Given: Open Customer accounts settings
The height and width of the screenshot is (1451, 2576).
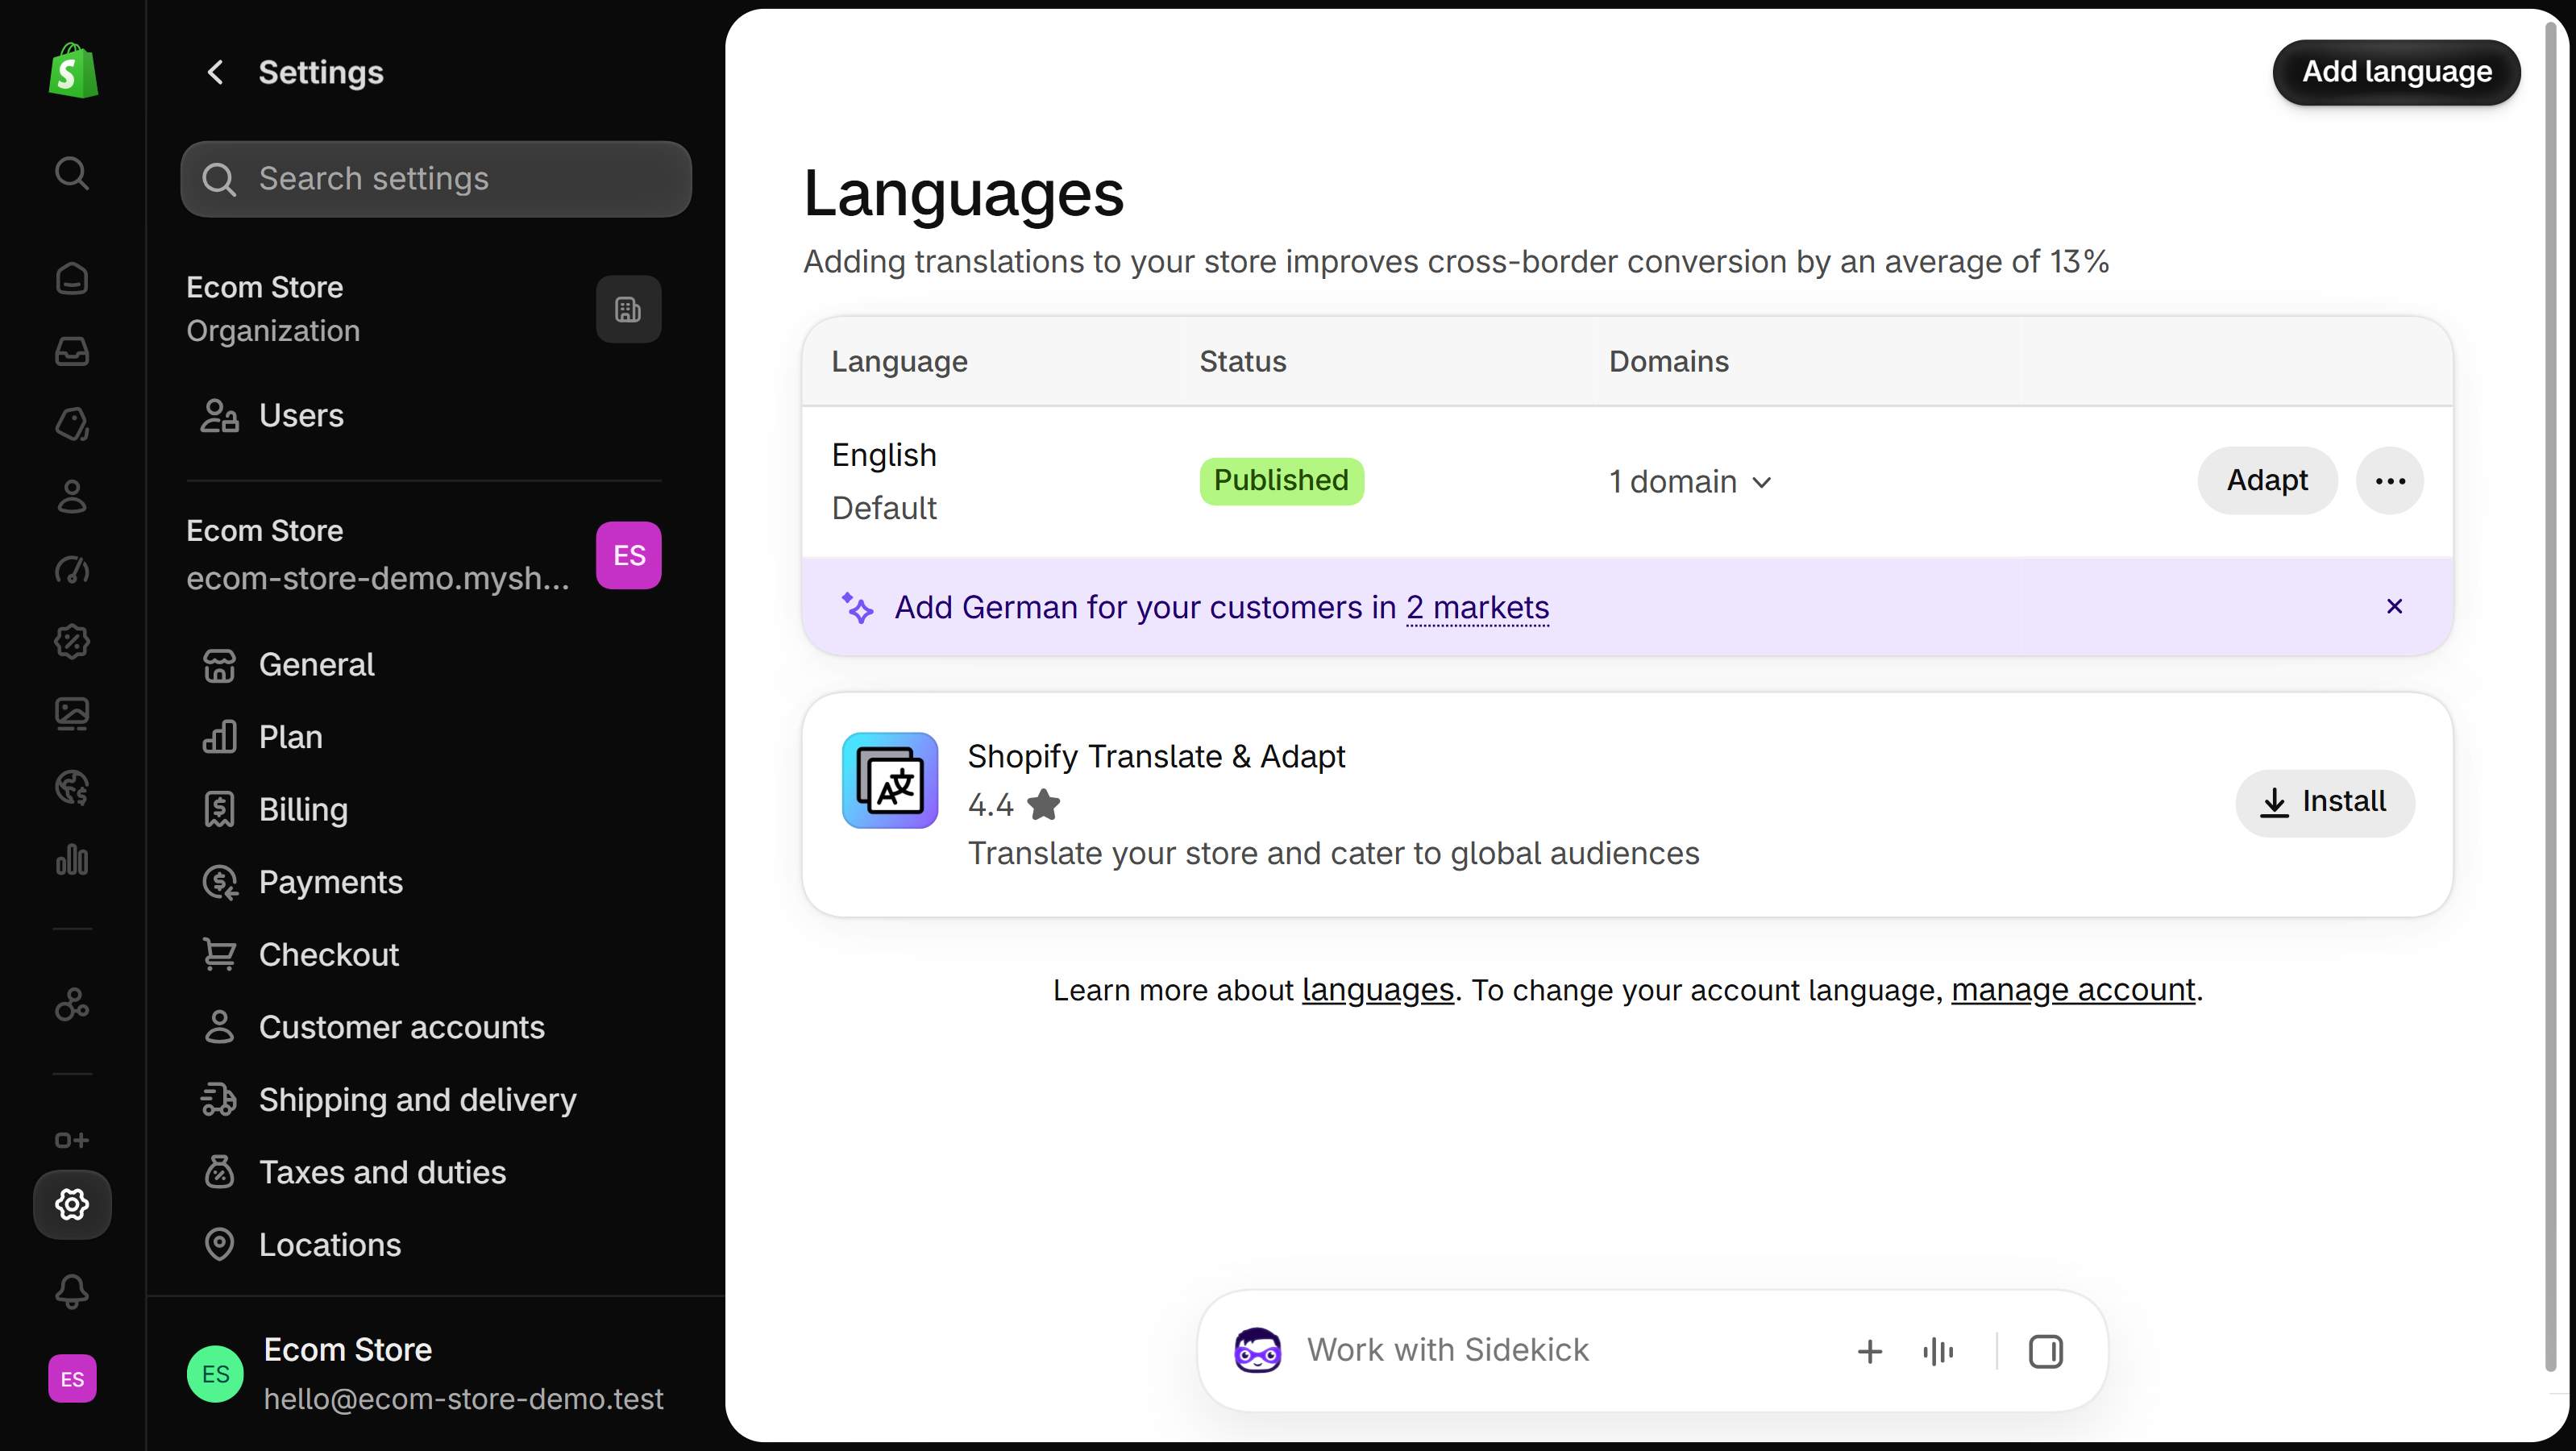Looking at the screenshot, I should [423, 1027].
